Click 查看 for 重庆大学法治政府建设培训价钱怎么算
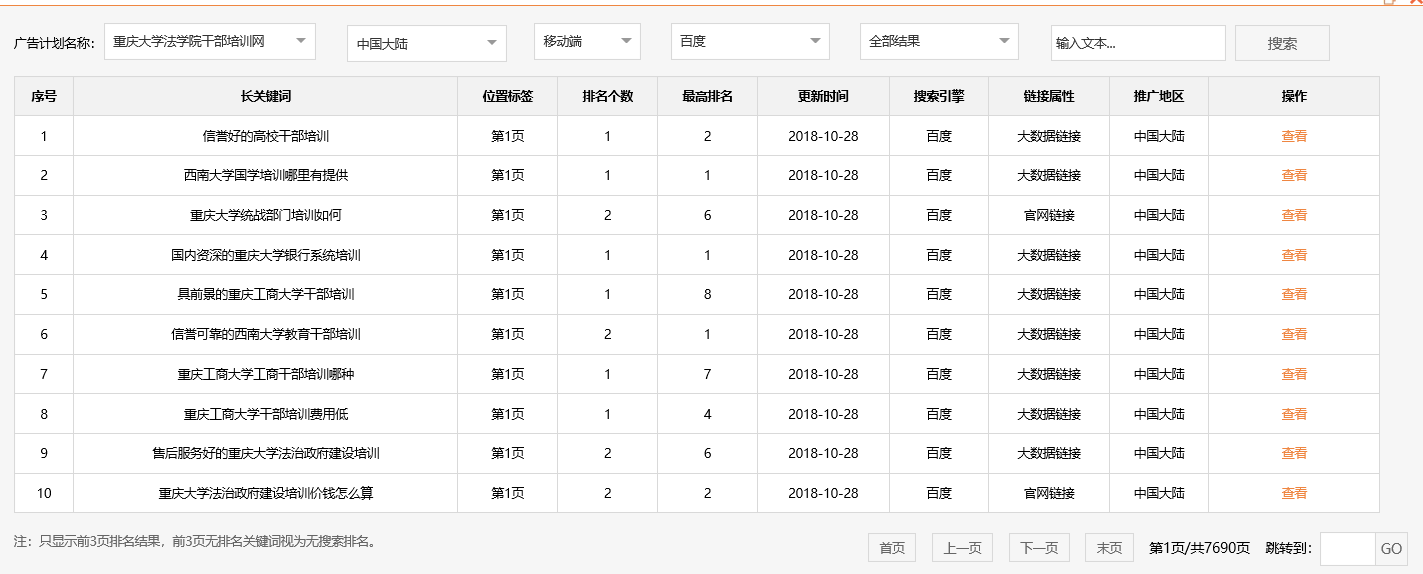Viewport: 1423px width, 574px height. 1294,493
